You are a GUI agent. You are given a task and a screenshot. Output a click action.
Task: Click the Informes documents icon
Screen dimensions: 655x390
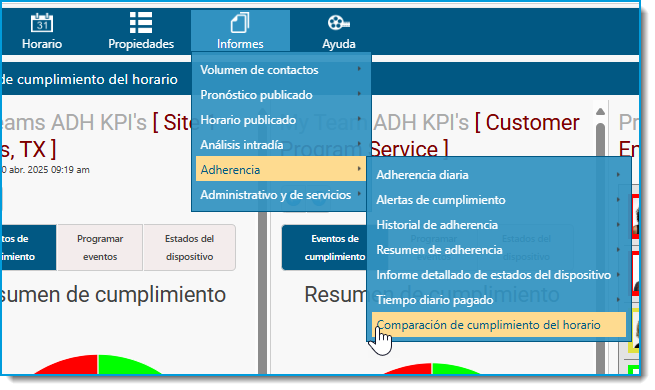240,23
